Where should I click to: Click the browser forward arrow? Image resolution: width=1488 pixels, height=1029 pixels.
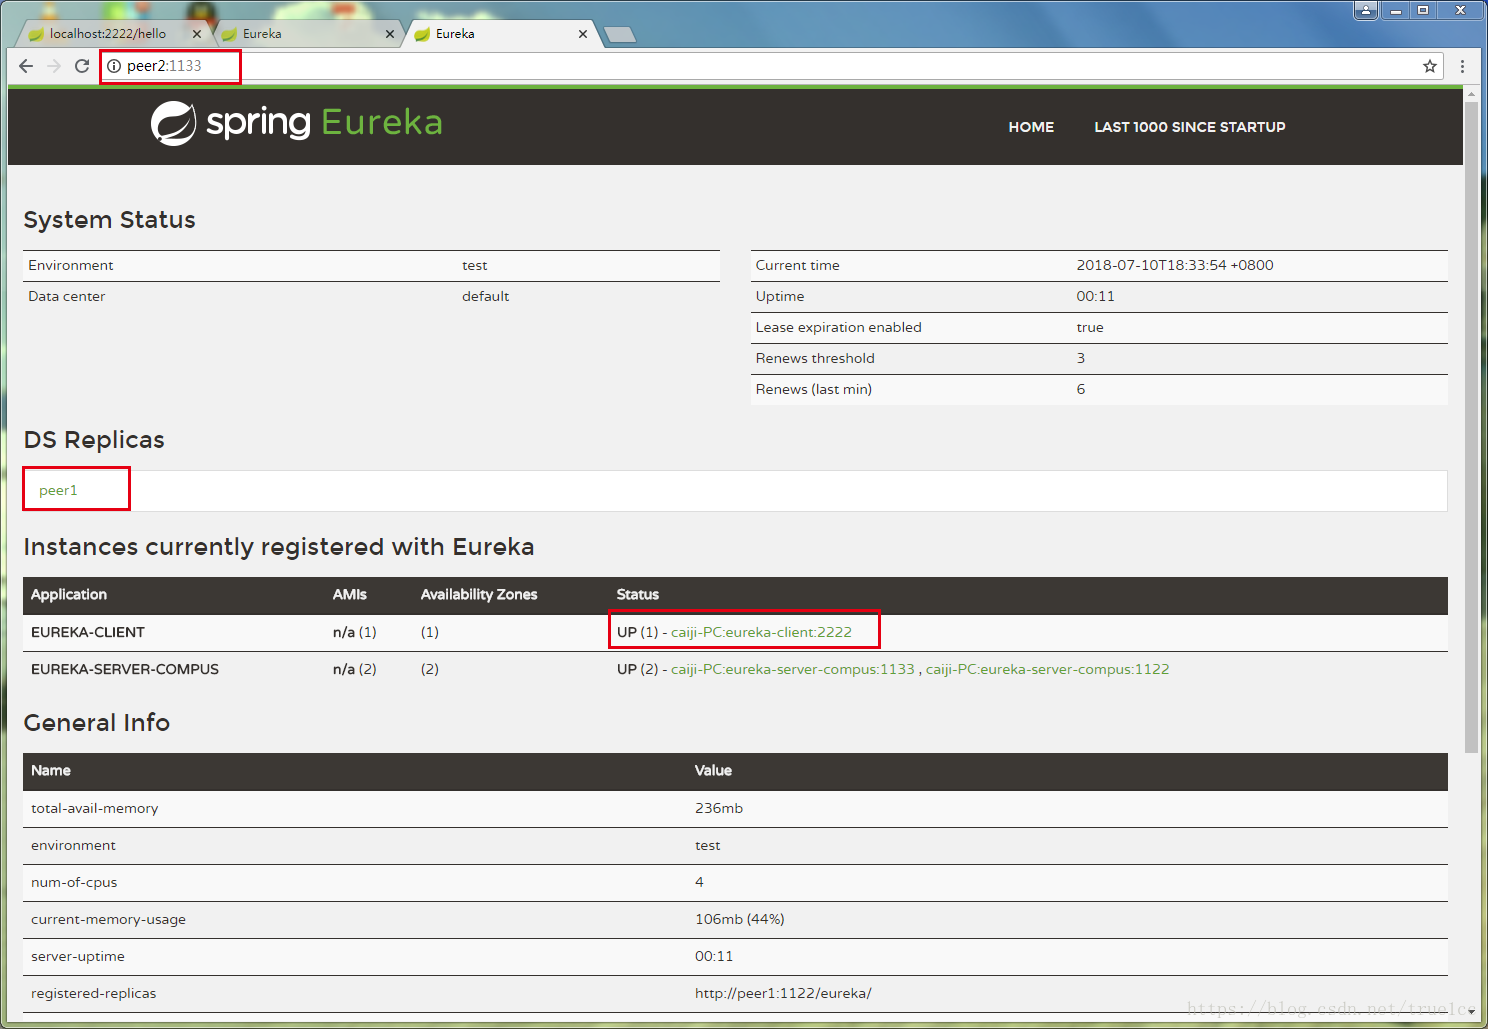(x=54, y=66)
